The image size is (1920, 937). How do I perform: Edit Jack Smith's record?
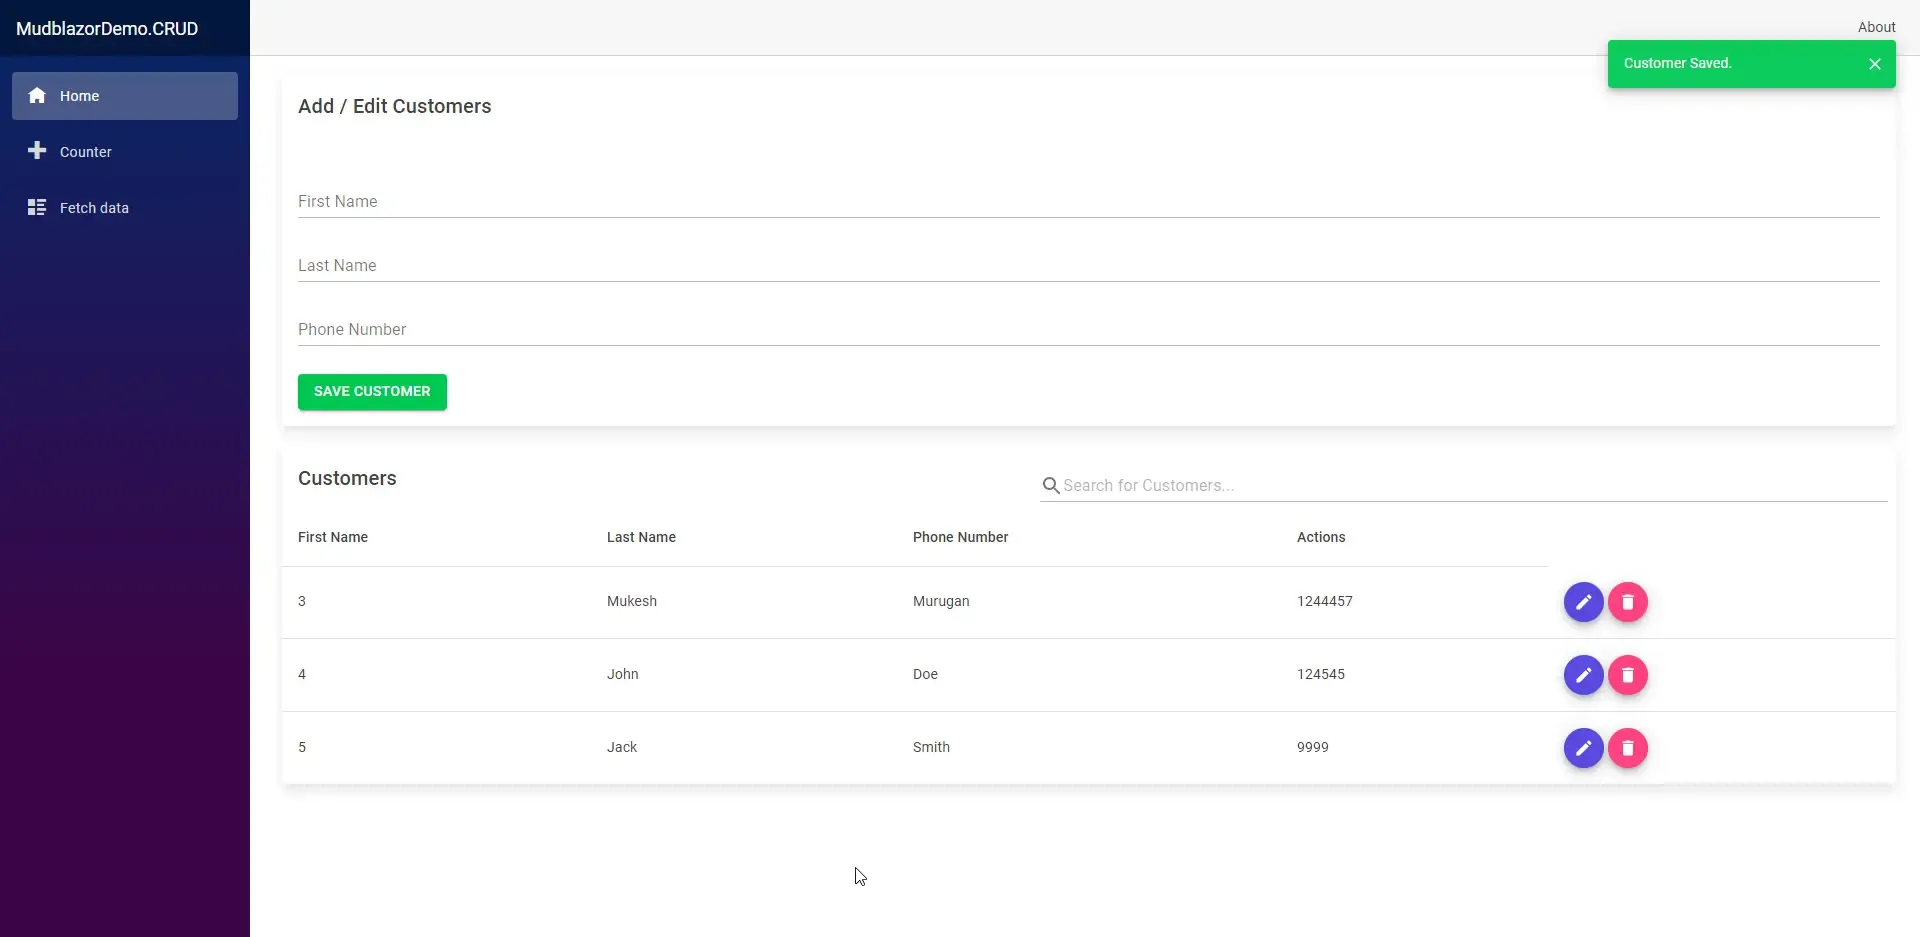1583,748
